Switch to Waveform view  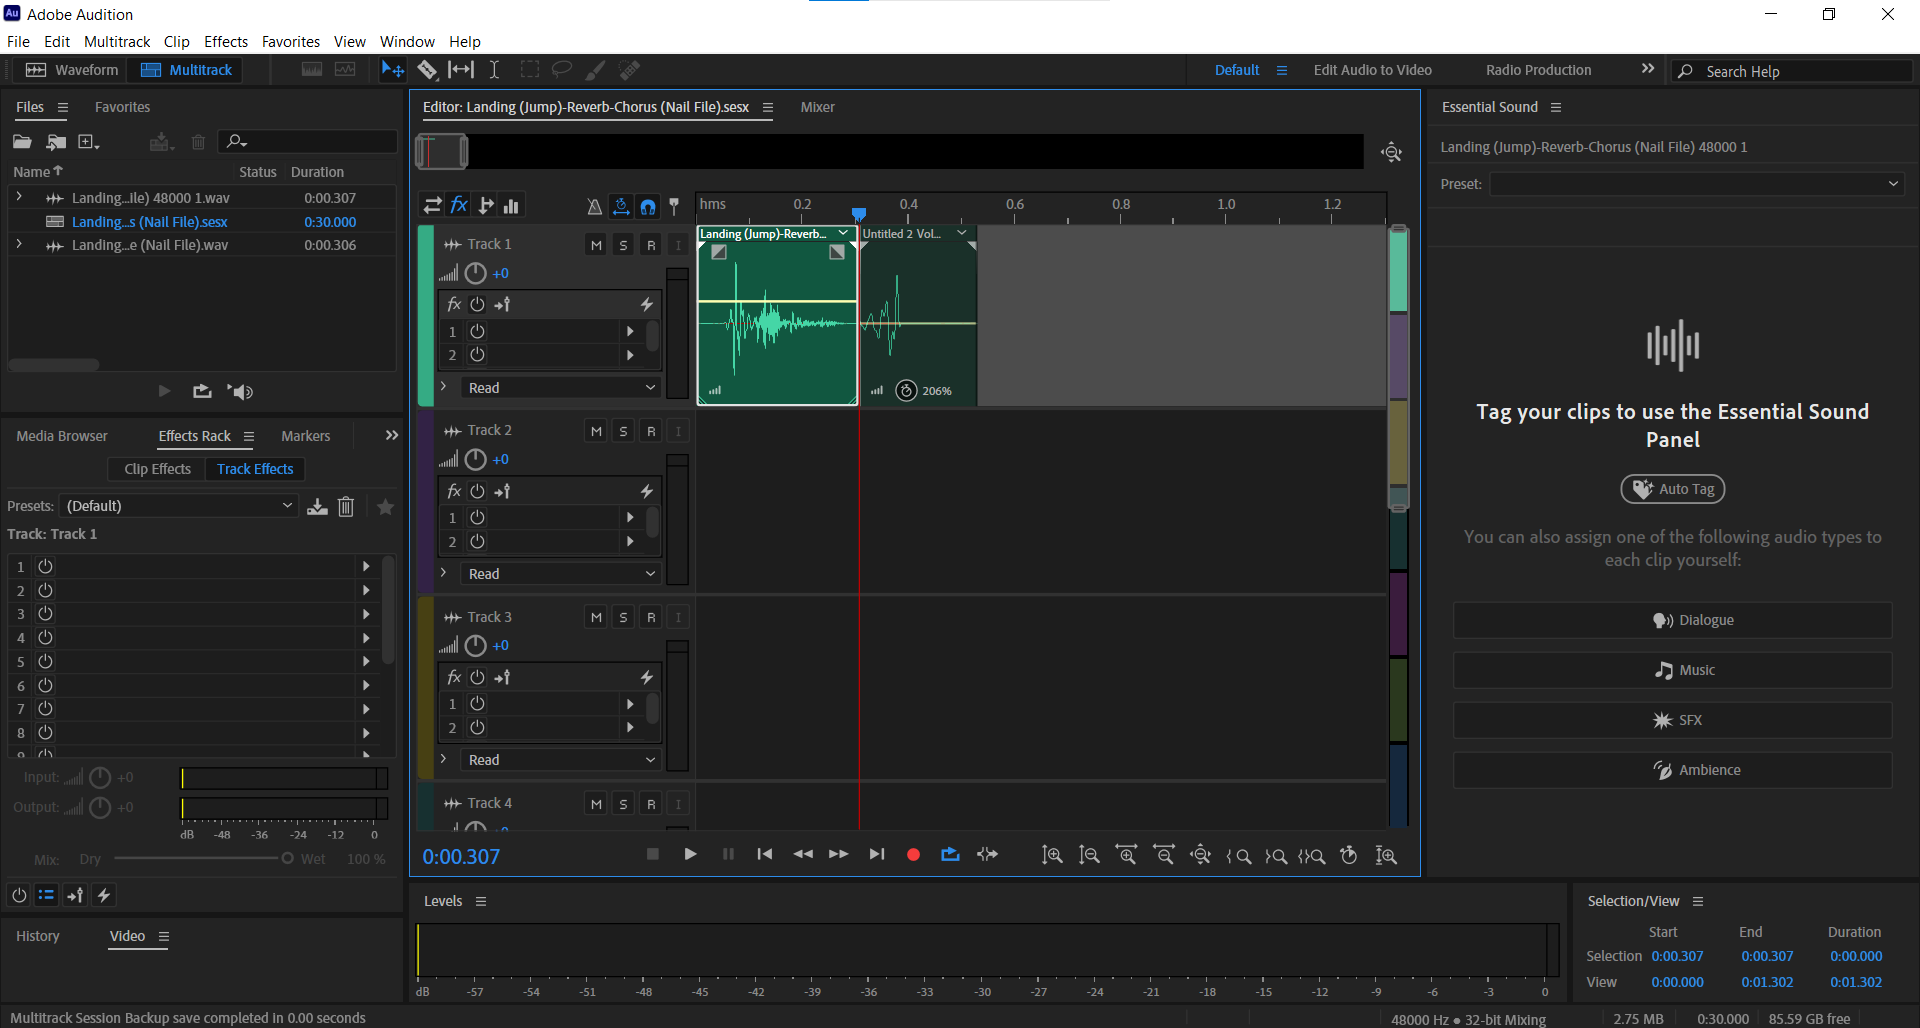70,70
